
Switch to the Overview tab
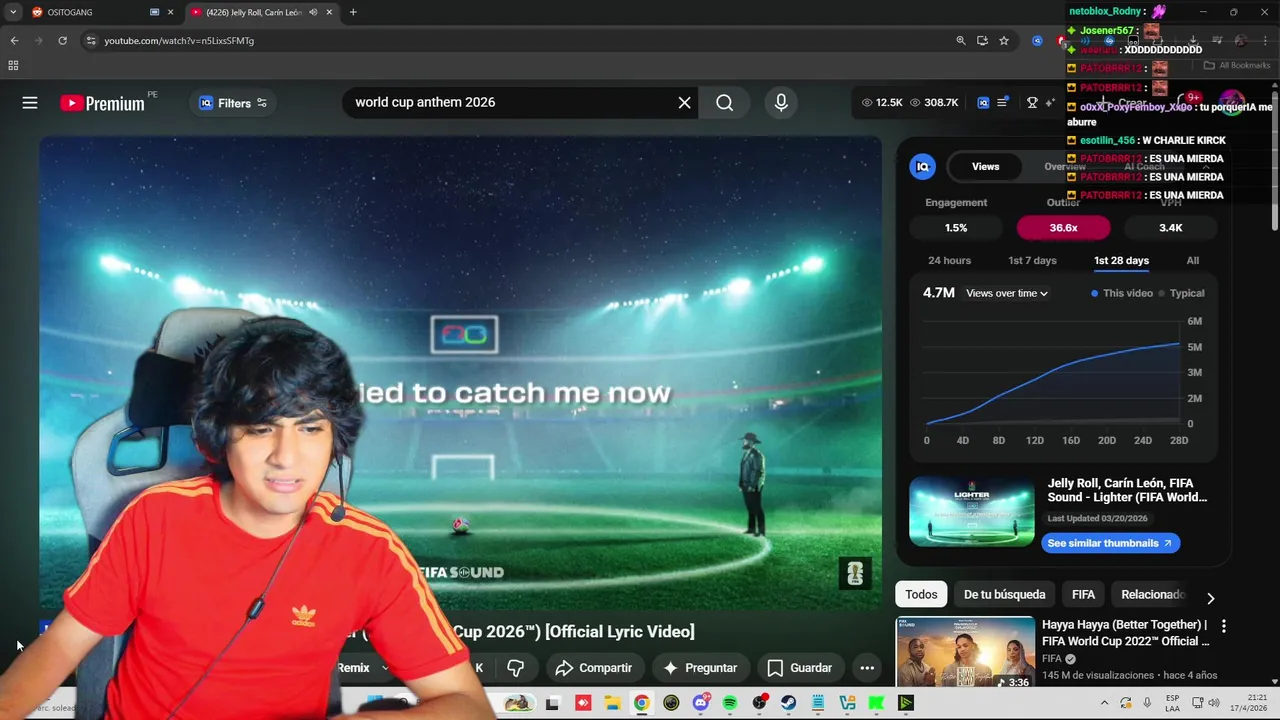(x=1065, y=167)
